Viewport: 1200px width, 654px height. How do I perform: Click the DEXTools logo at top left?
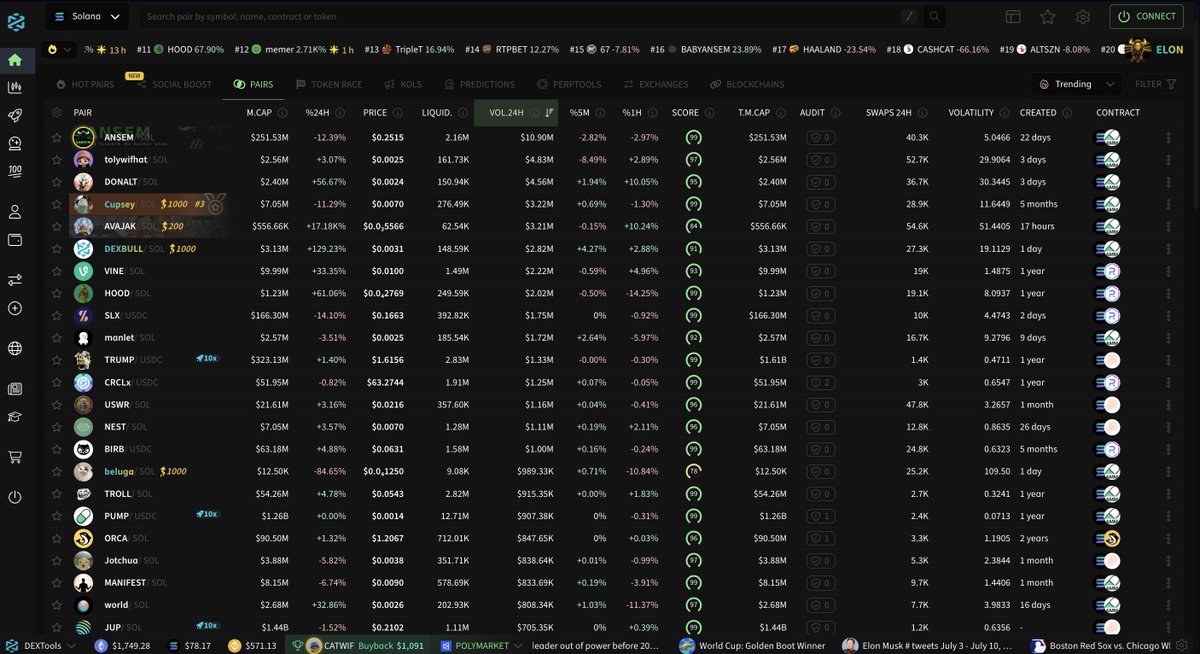[x=15, y=21]
